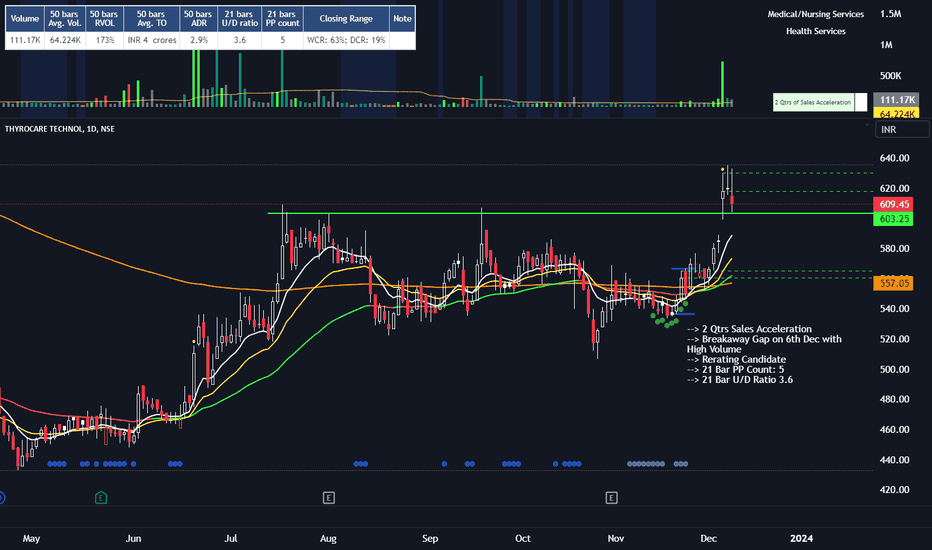This screenshot has height=550, width=932.
Task: Select the 2 Qtrs of Sales Acceleration label
Action: tap(813, 102)
